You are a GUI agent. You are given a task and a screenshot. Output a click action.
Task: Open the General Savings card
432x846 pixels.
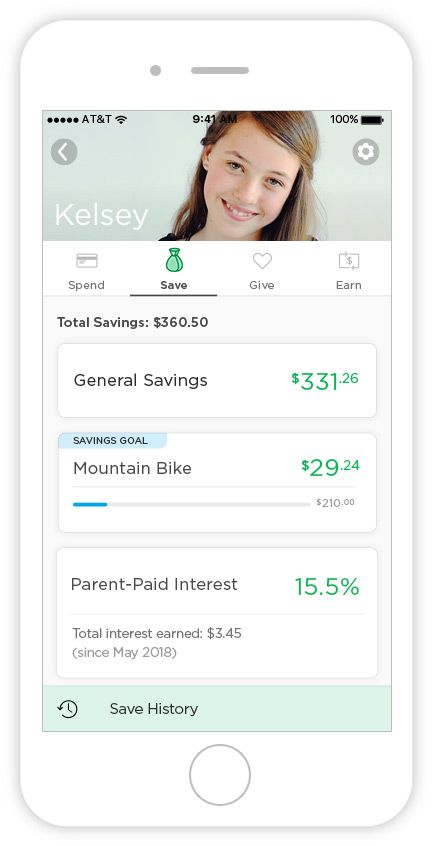[x=217, y=380]
